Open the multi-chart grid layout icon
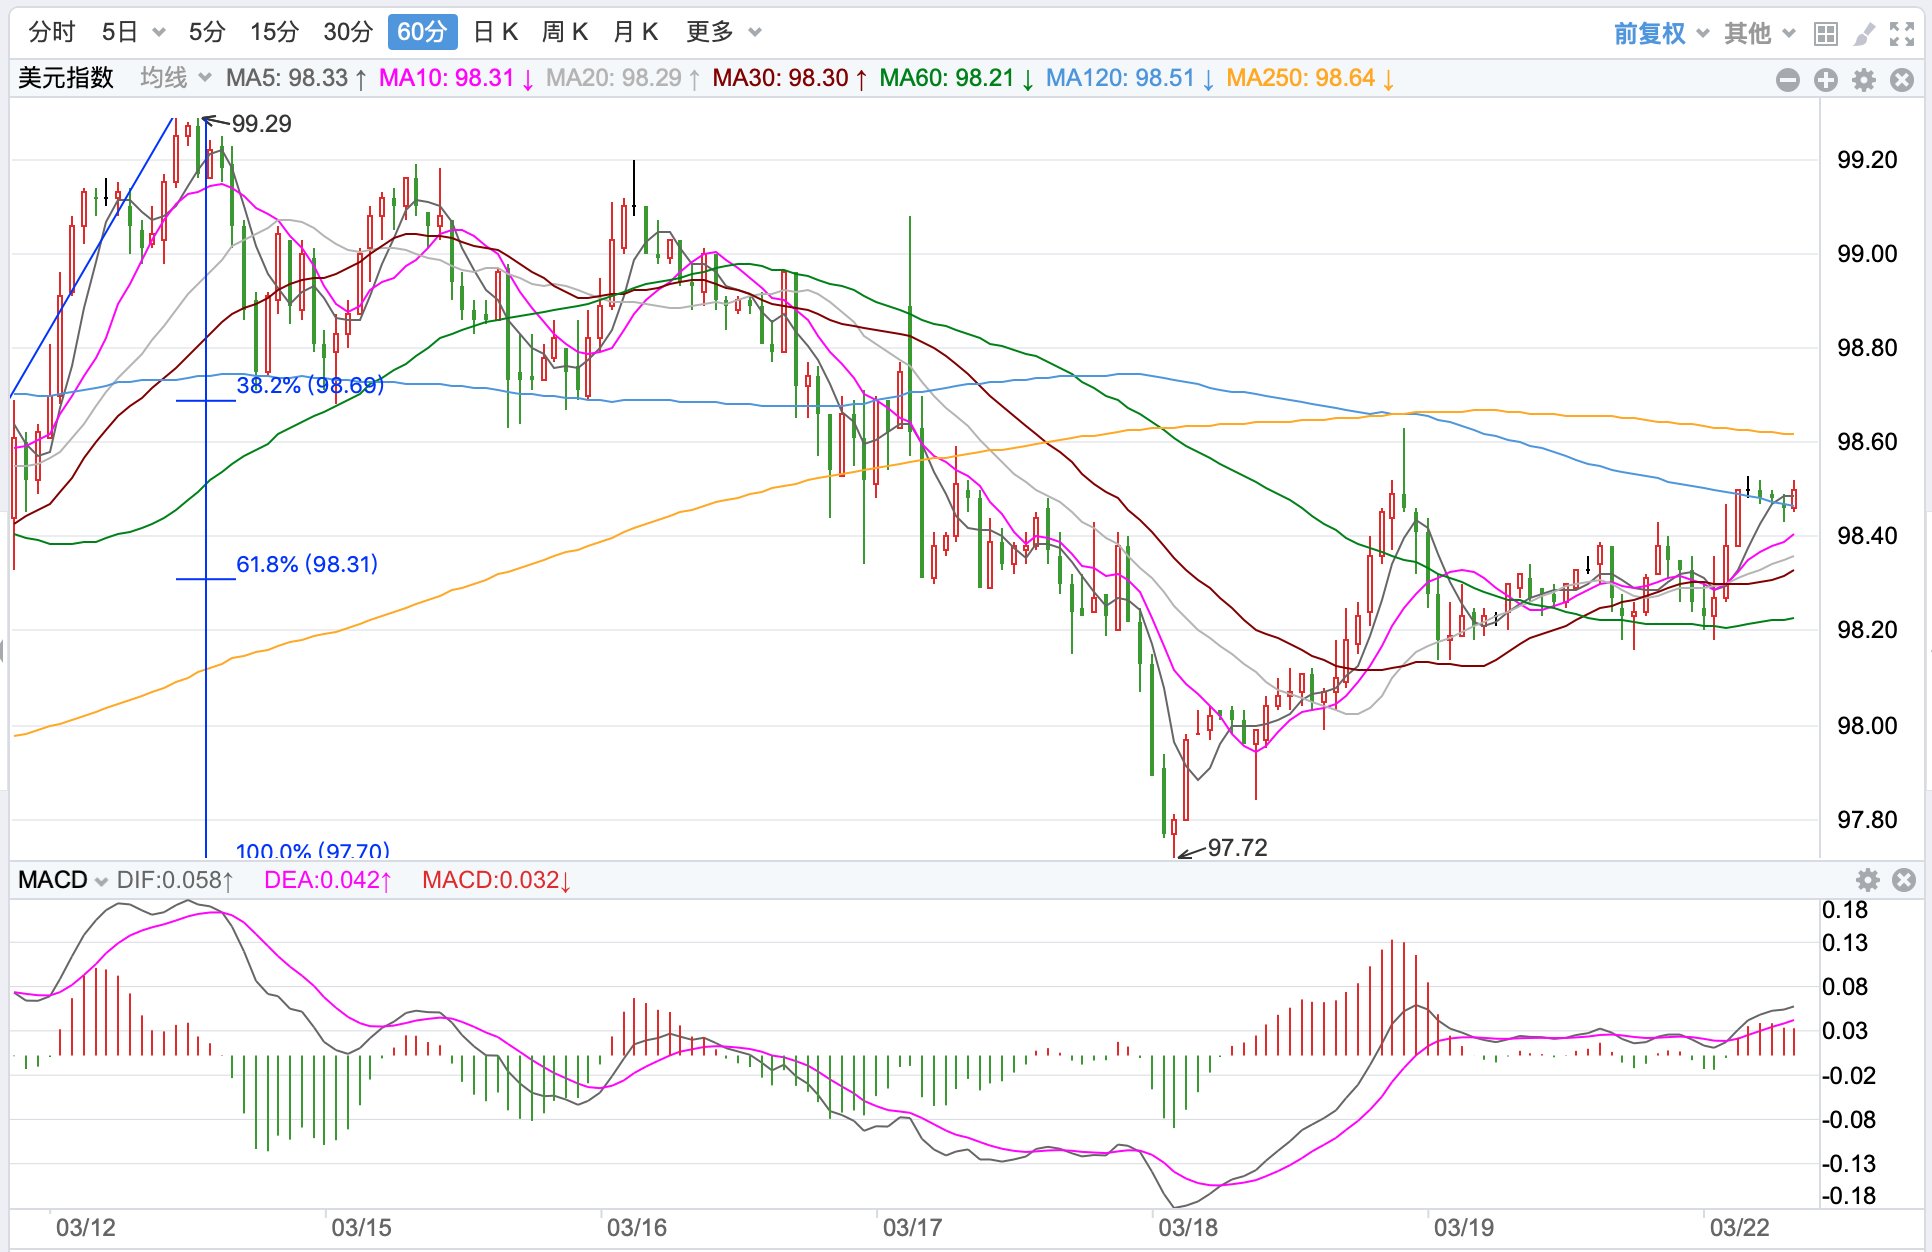The height and width of the screenshot is (1252, 1932). tap(1826, 34)
